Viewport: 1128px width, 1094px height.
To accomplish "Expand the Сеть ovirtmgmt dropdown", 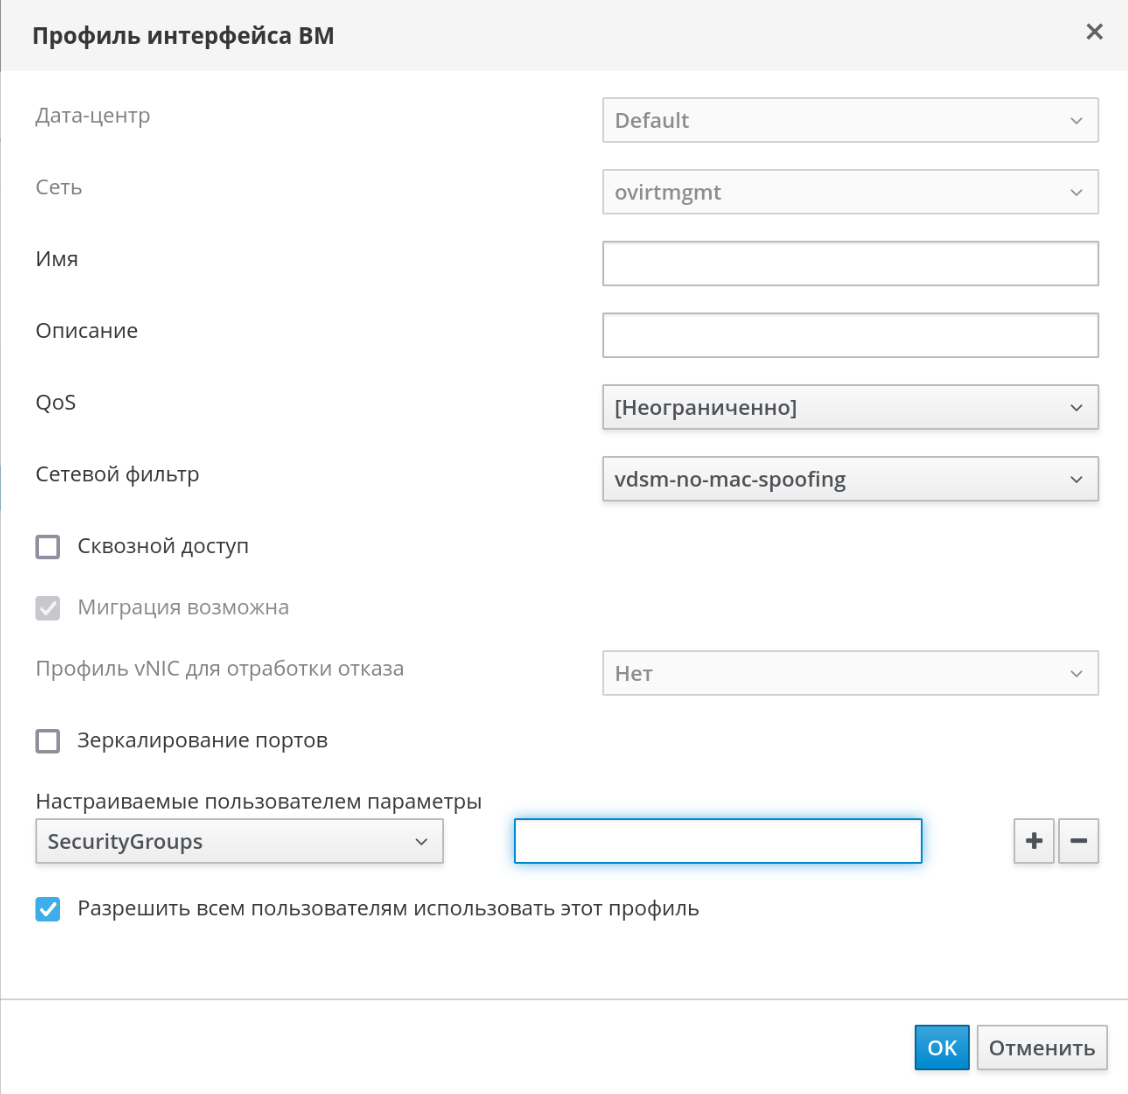I will (850, 193).
